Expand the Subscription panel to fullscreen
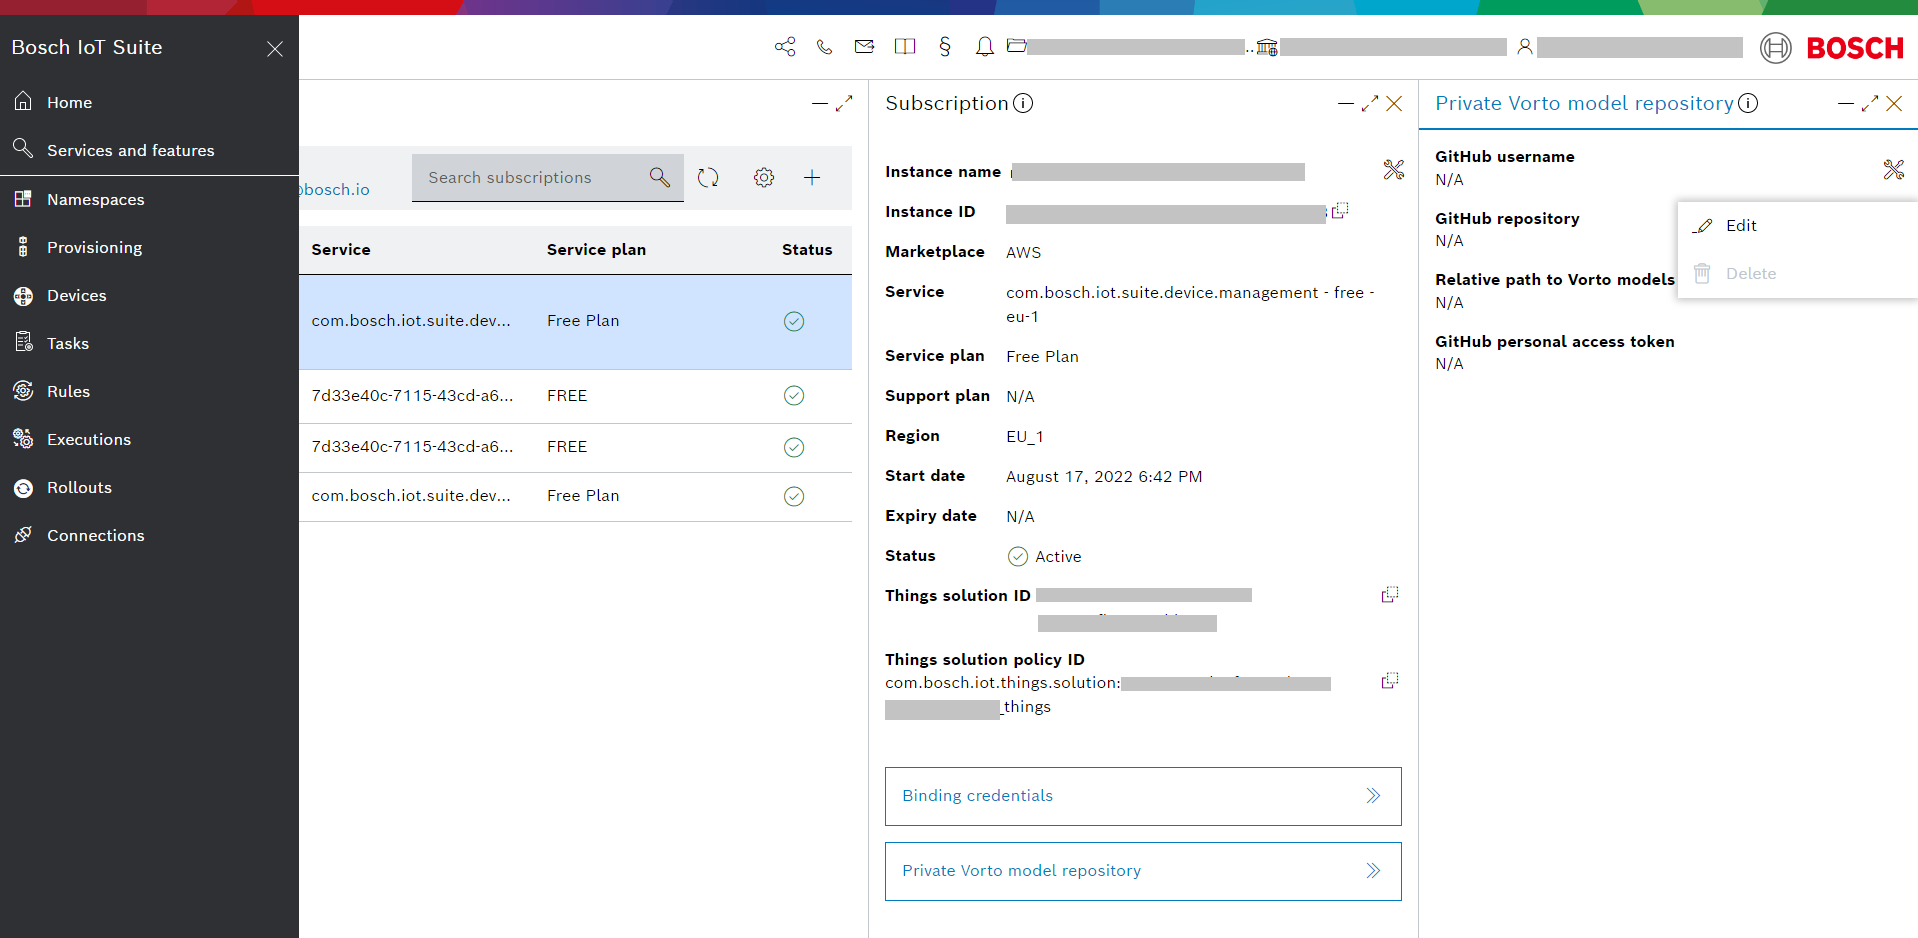 click(x=1370, y=103)
